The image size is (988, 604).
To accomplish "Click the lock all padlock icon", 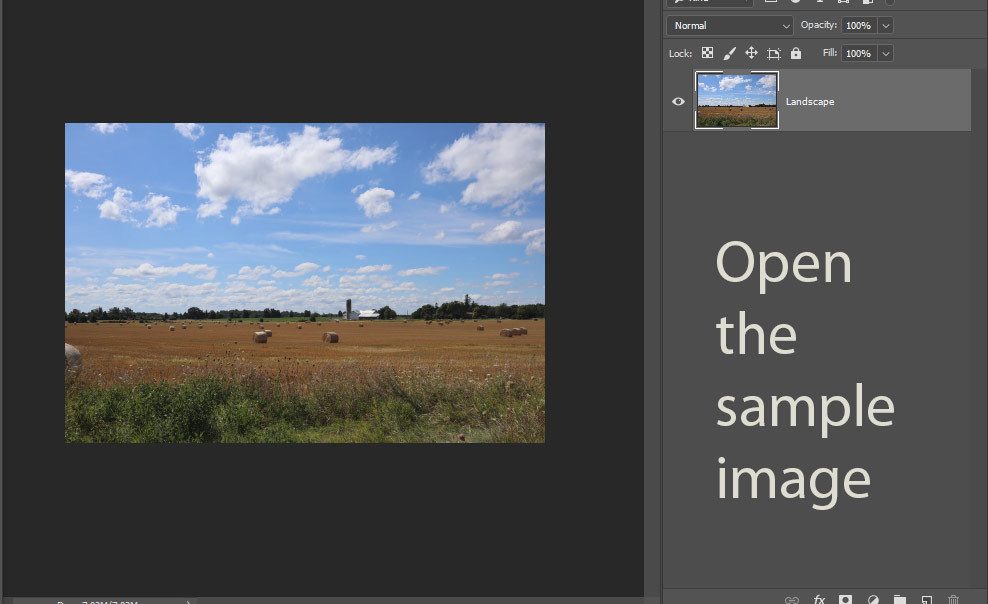I will pyautogui.click(x=796, y=53).
